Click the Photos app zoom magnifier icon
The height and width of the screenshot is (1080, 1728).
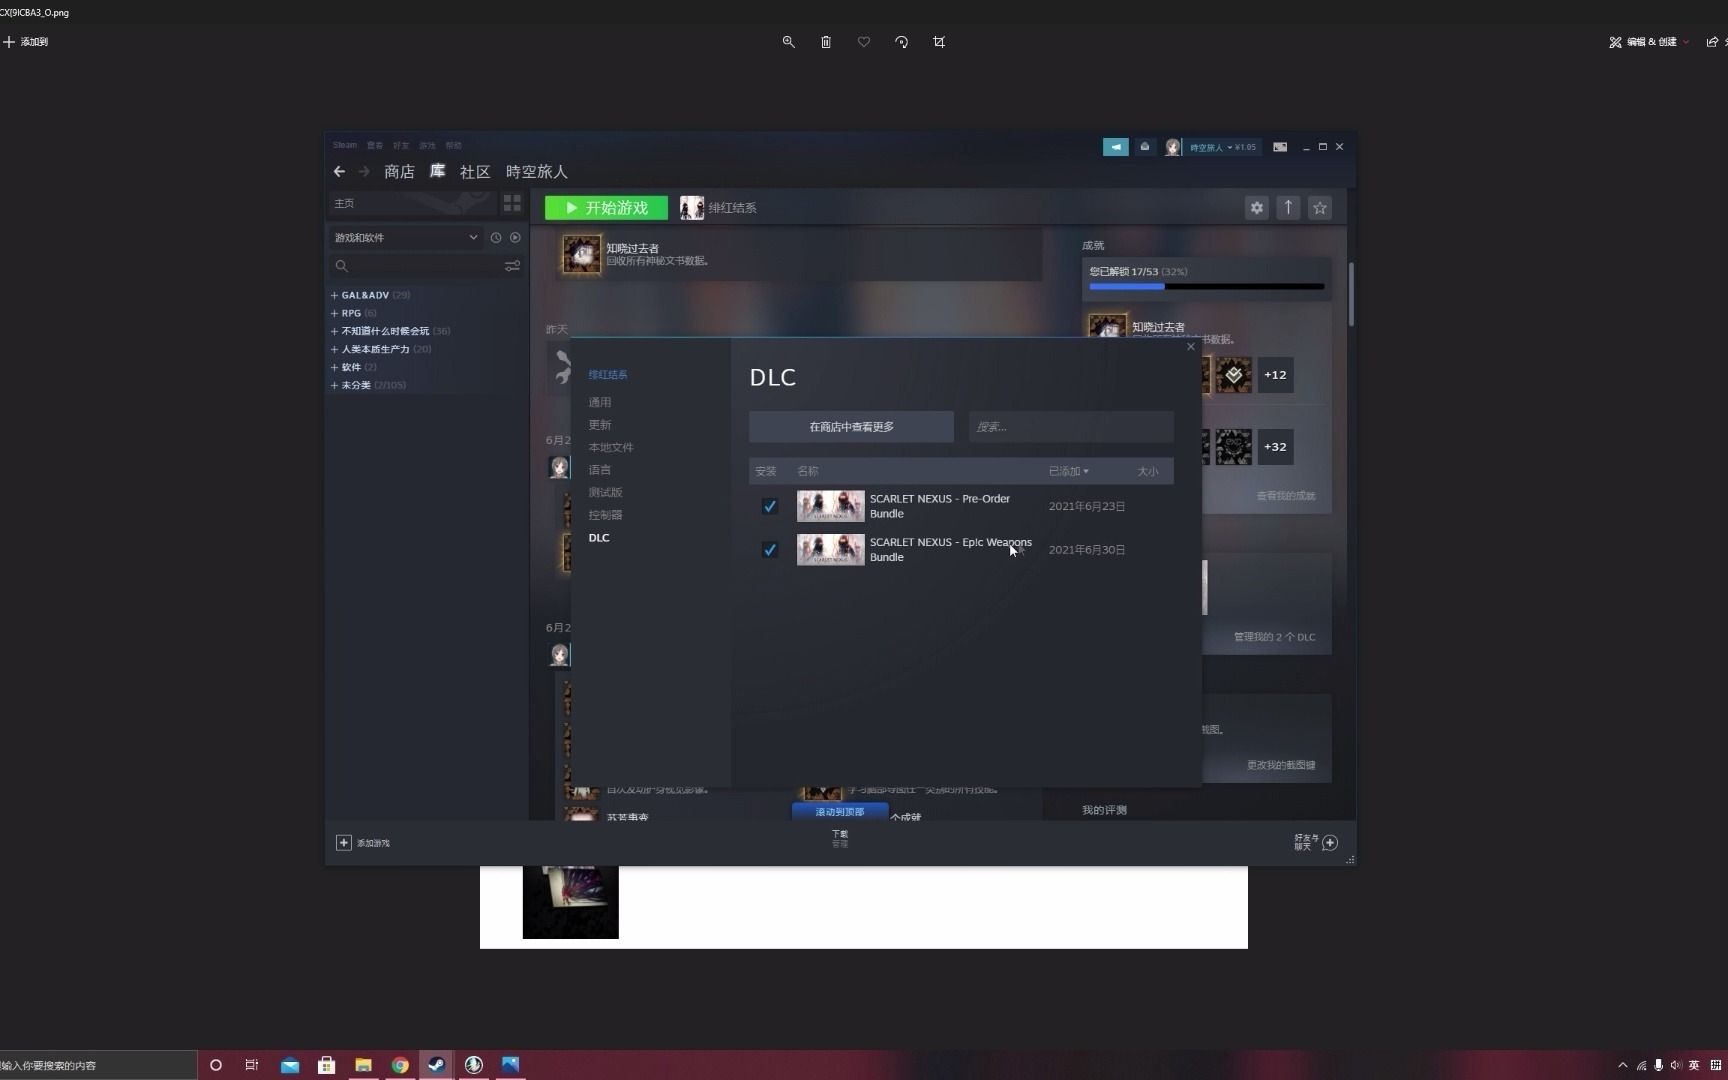[x=789, y=42]
